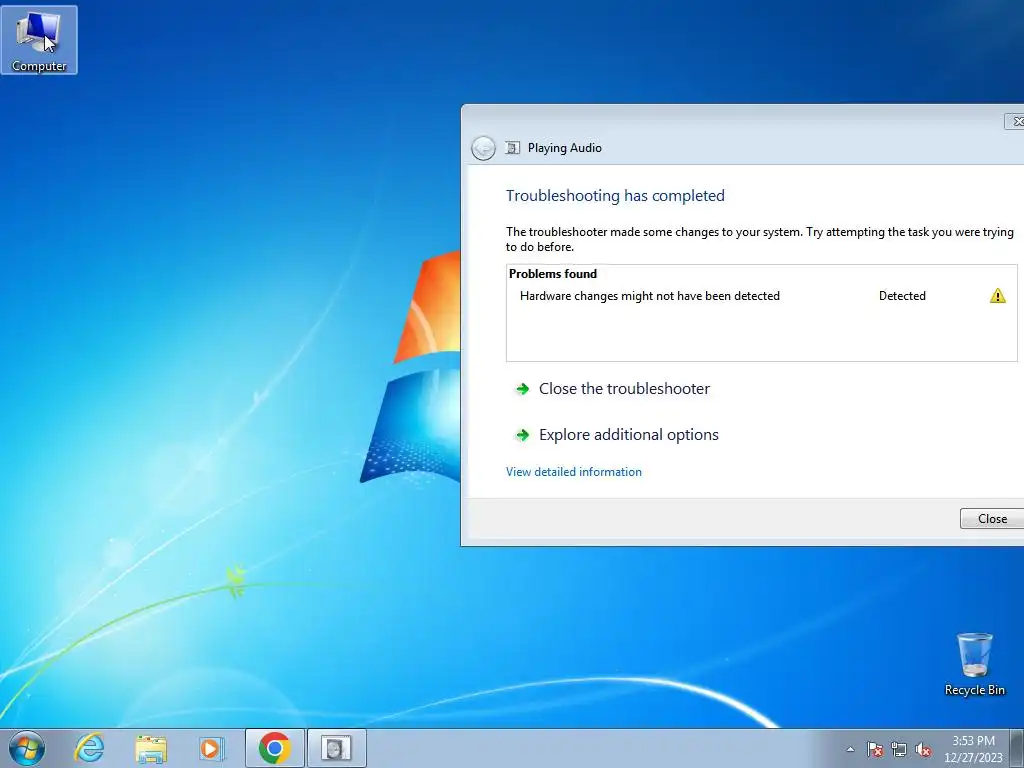This screenshot has width=1024, height=768.
Task: Select the Recycle Bin desktop icon
Action: [x=974, y=664]
